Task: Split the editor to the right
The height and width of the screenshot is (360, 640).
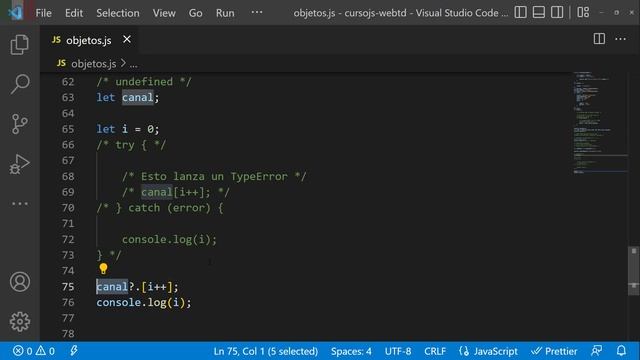Action: pos(599,39)
